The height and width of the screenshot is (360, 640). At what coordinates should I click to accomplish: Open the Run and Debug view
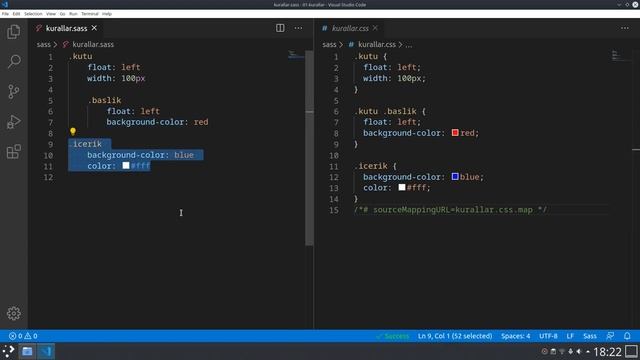pos(13,122)
